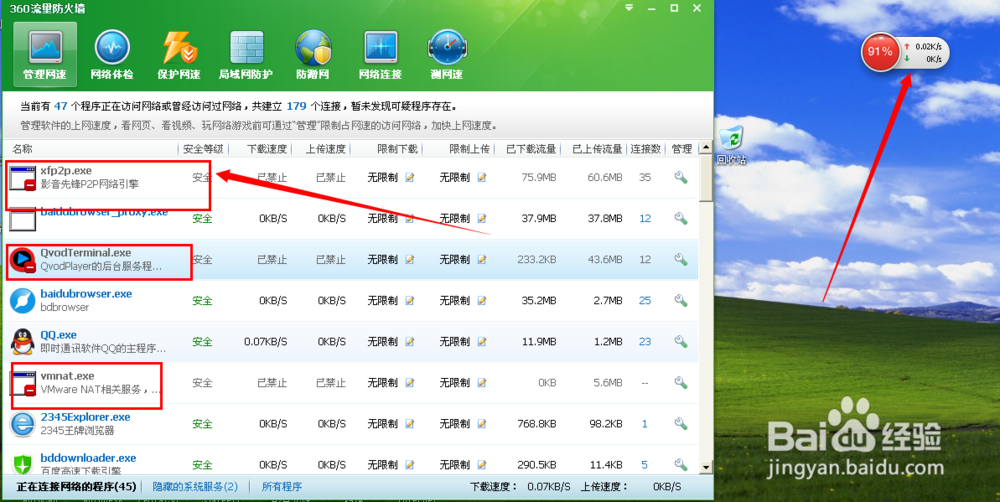Open connection count 23 for QQ.exe
This screenshot has height=502, width=1000.
(645, 342)
